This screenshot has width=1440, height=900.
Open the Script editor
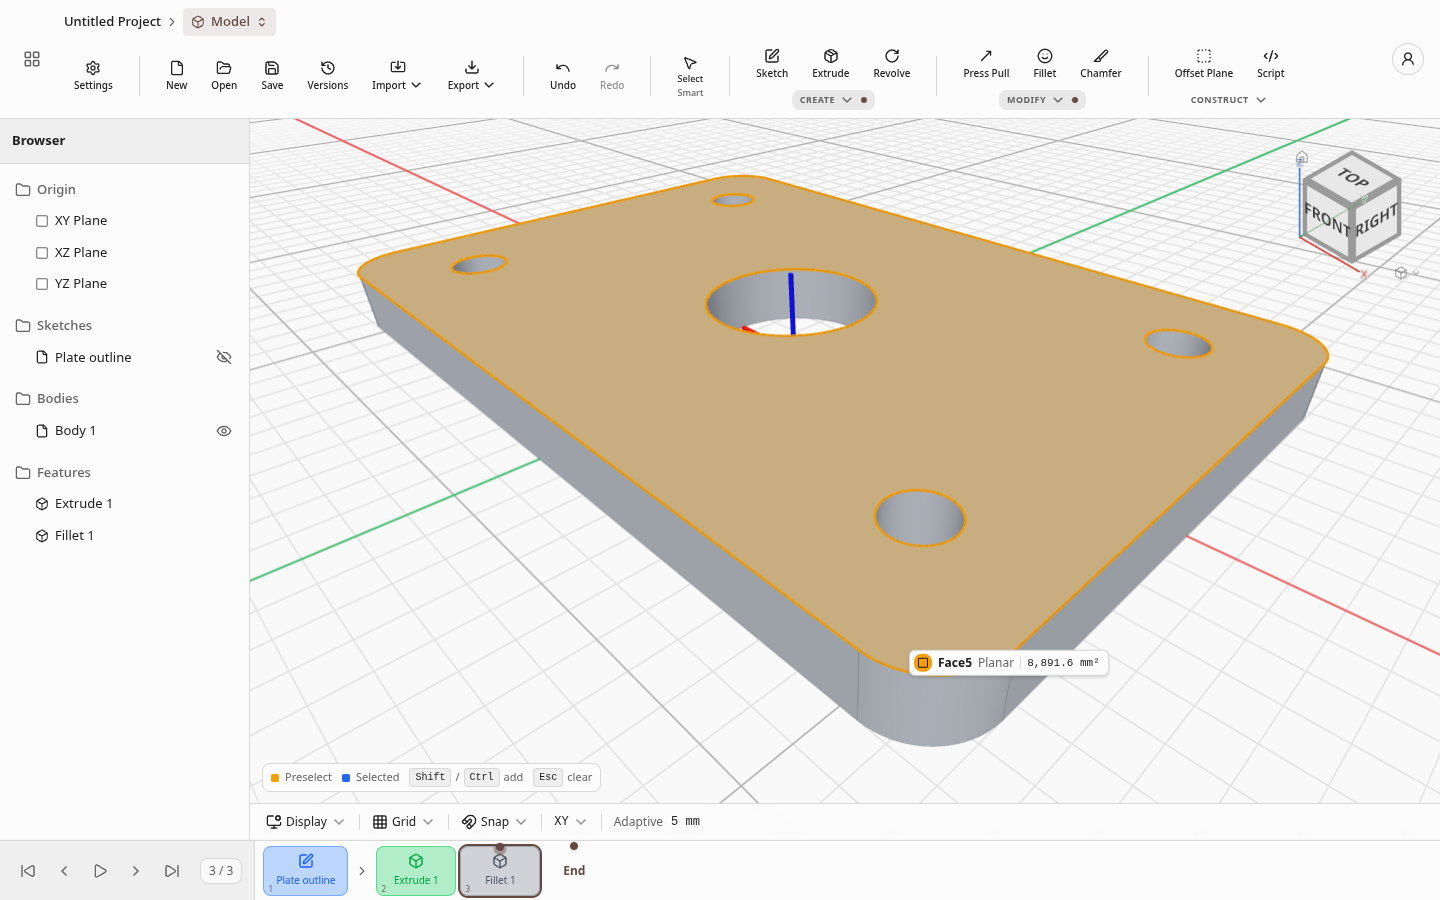(1271, 63)
